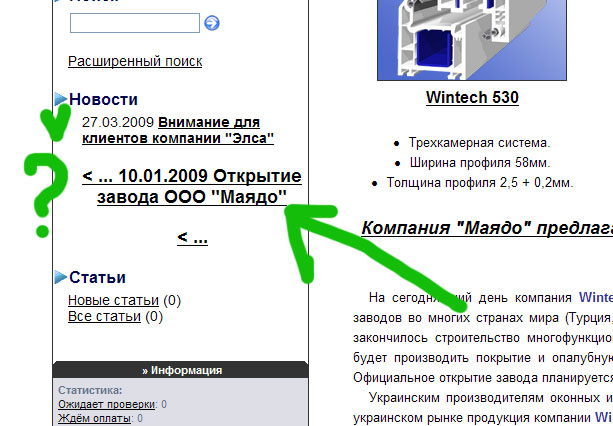Click the blue triangle beside Новости
Screen dimensions: 613x426
61,99
